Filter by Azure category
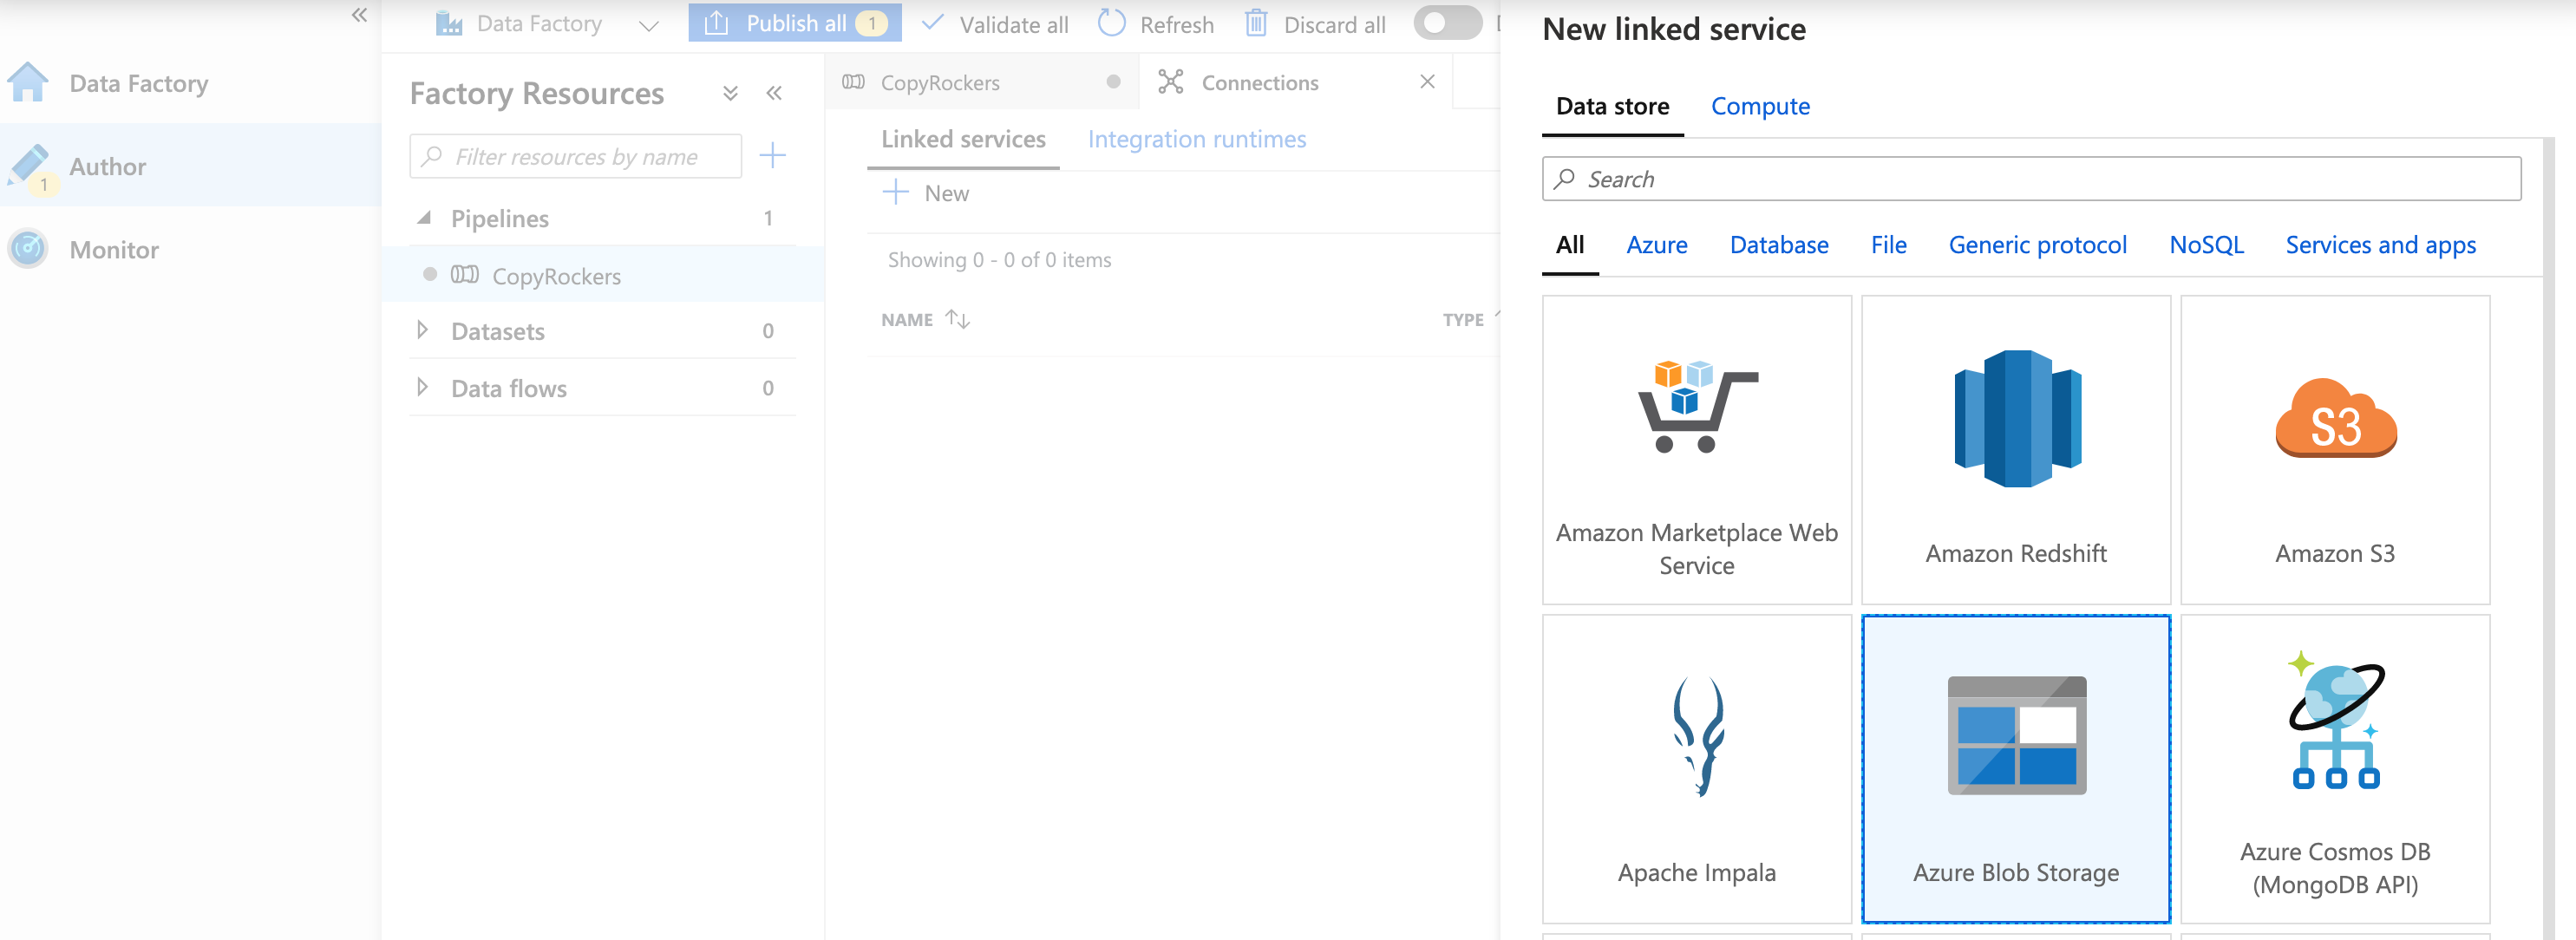Viewport: 2576px width, 940px height. click(1656, 245)
